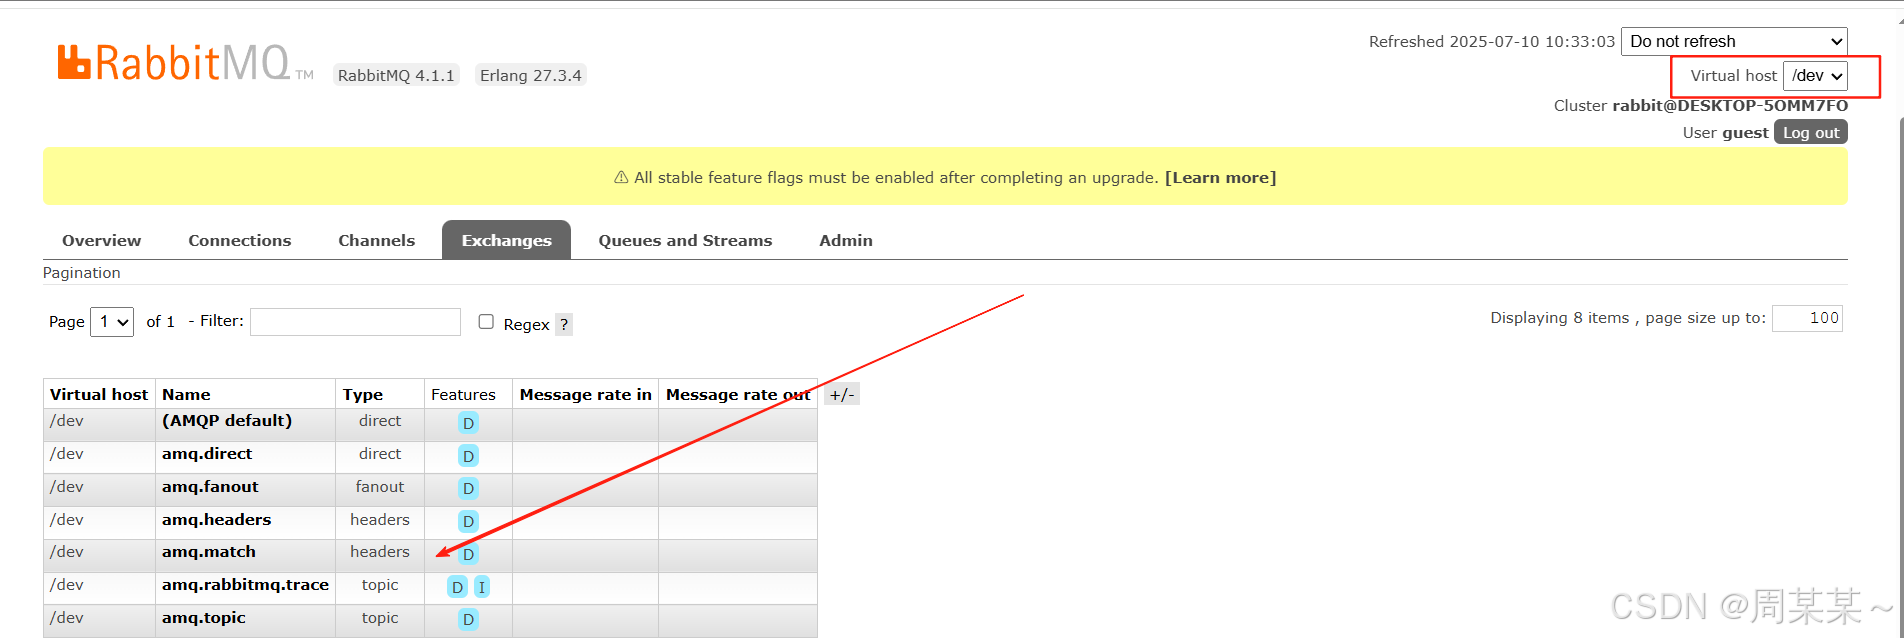The width and height of the screenshot is (1904, 638).
Task: Open the Virtual host dropdown
Action: 1815,76
